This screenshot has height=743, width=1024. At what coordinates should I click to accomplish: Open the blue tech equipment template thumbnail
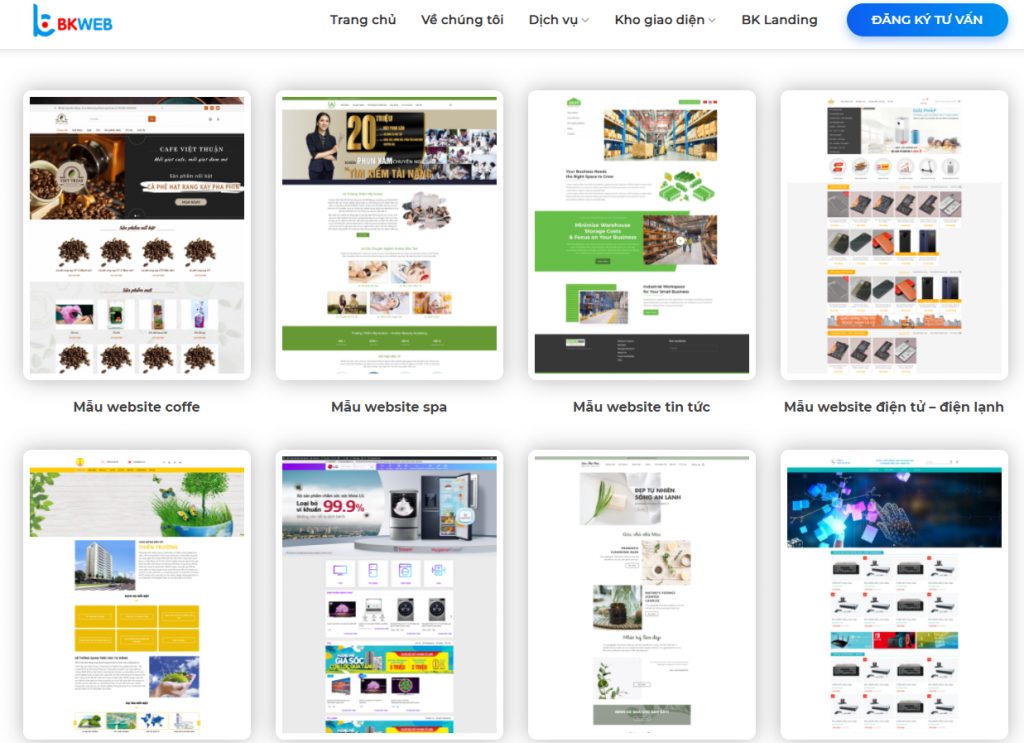coord(894,594)
